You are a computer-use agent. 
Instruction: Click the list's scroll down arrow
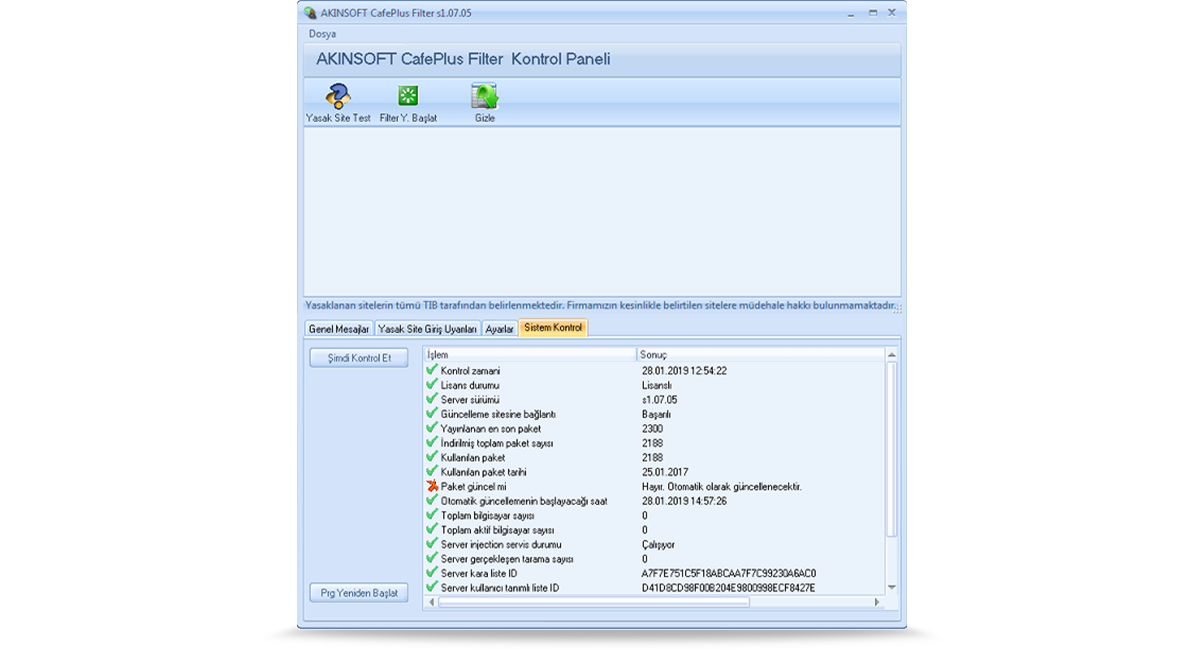891,588
